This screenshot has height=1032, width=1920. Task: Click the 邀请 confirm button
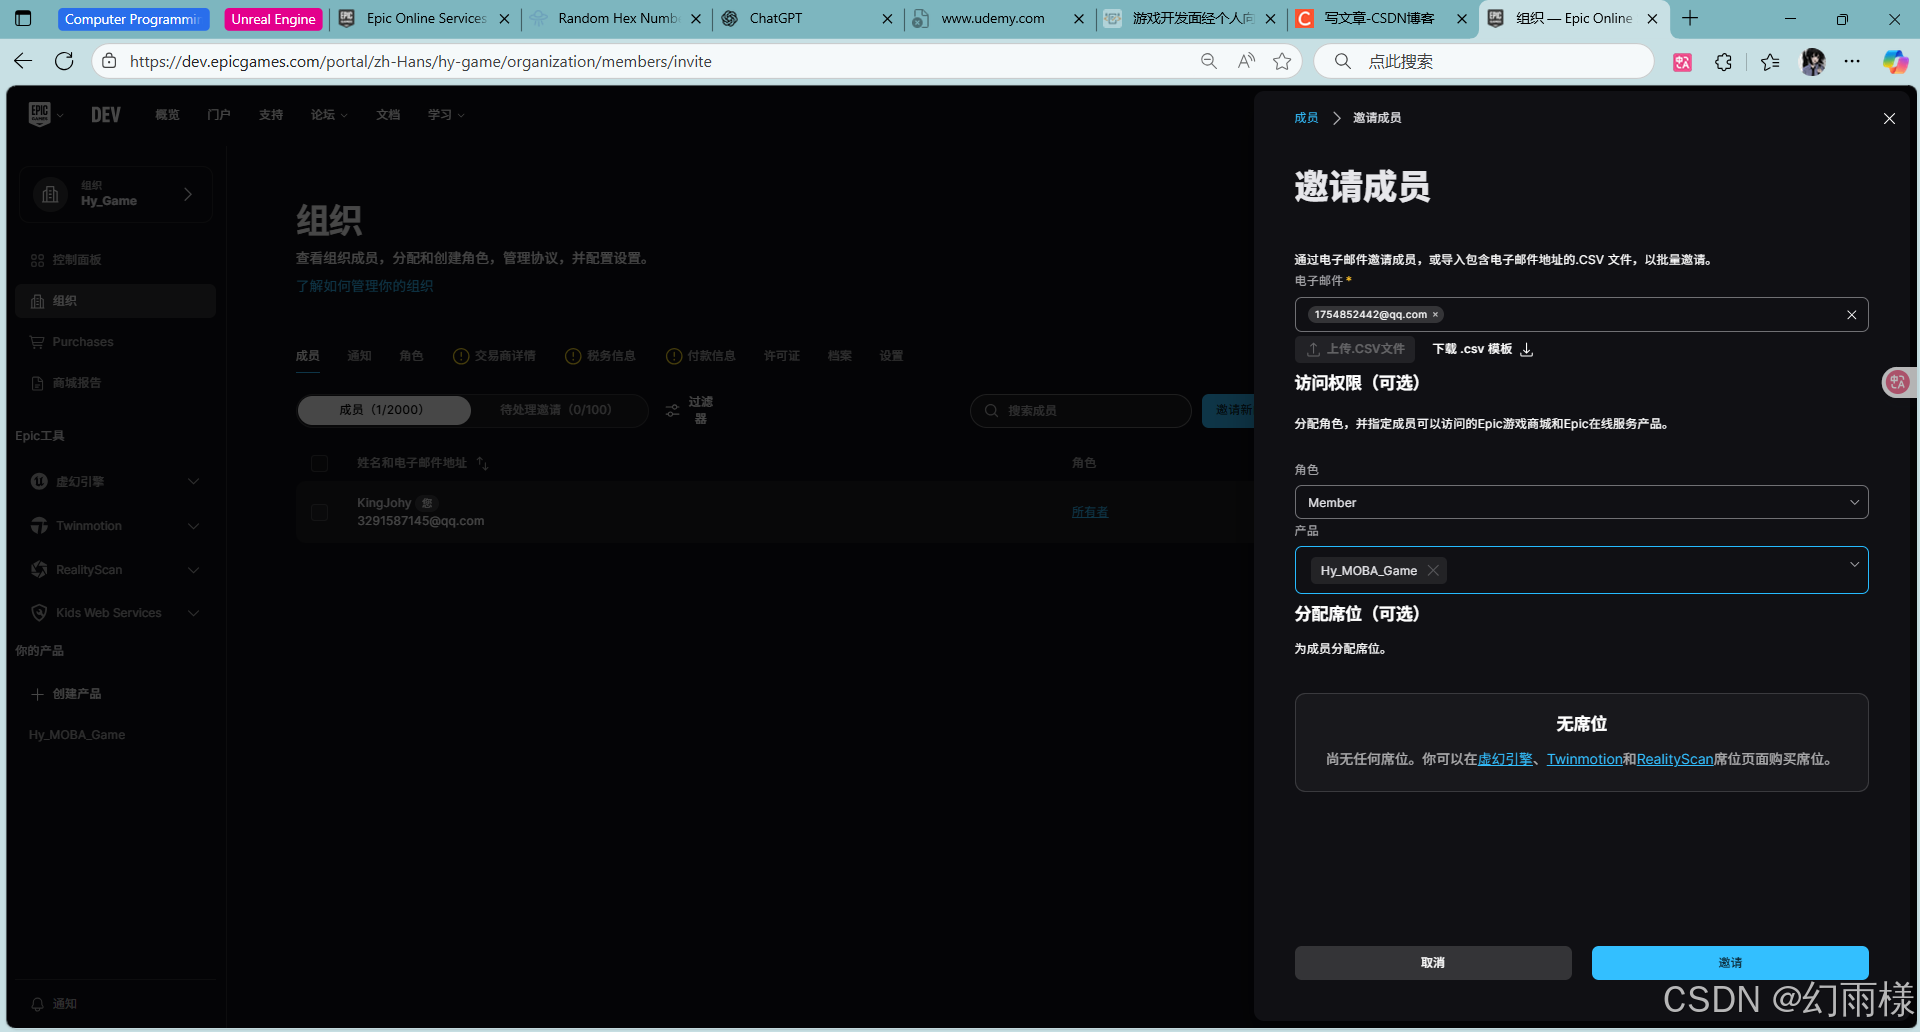(x=1730, y=962)
